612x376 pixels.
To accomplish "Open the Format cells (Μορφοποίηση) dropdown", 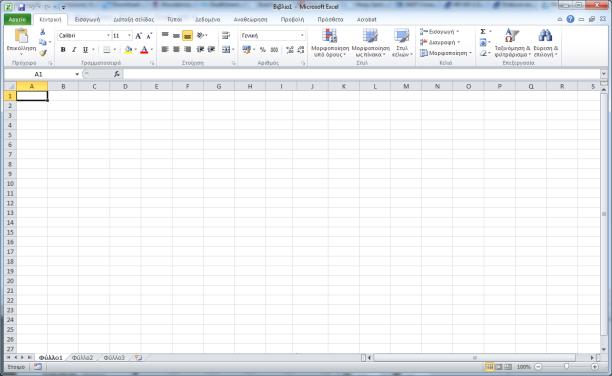I will [446, 53].
